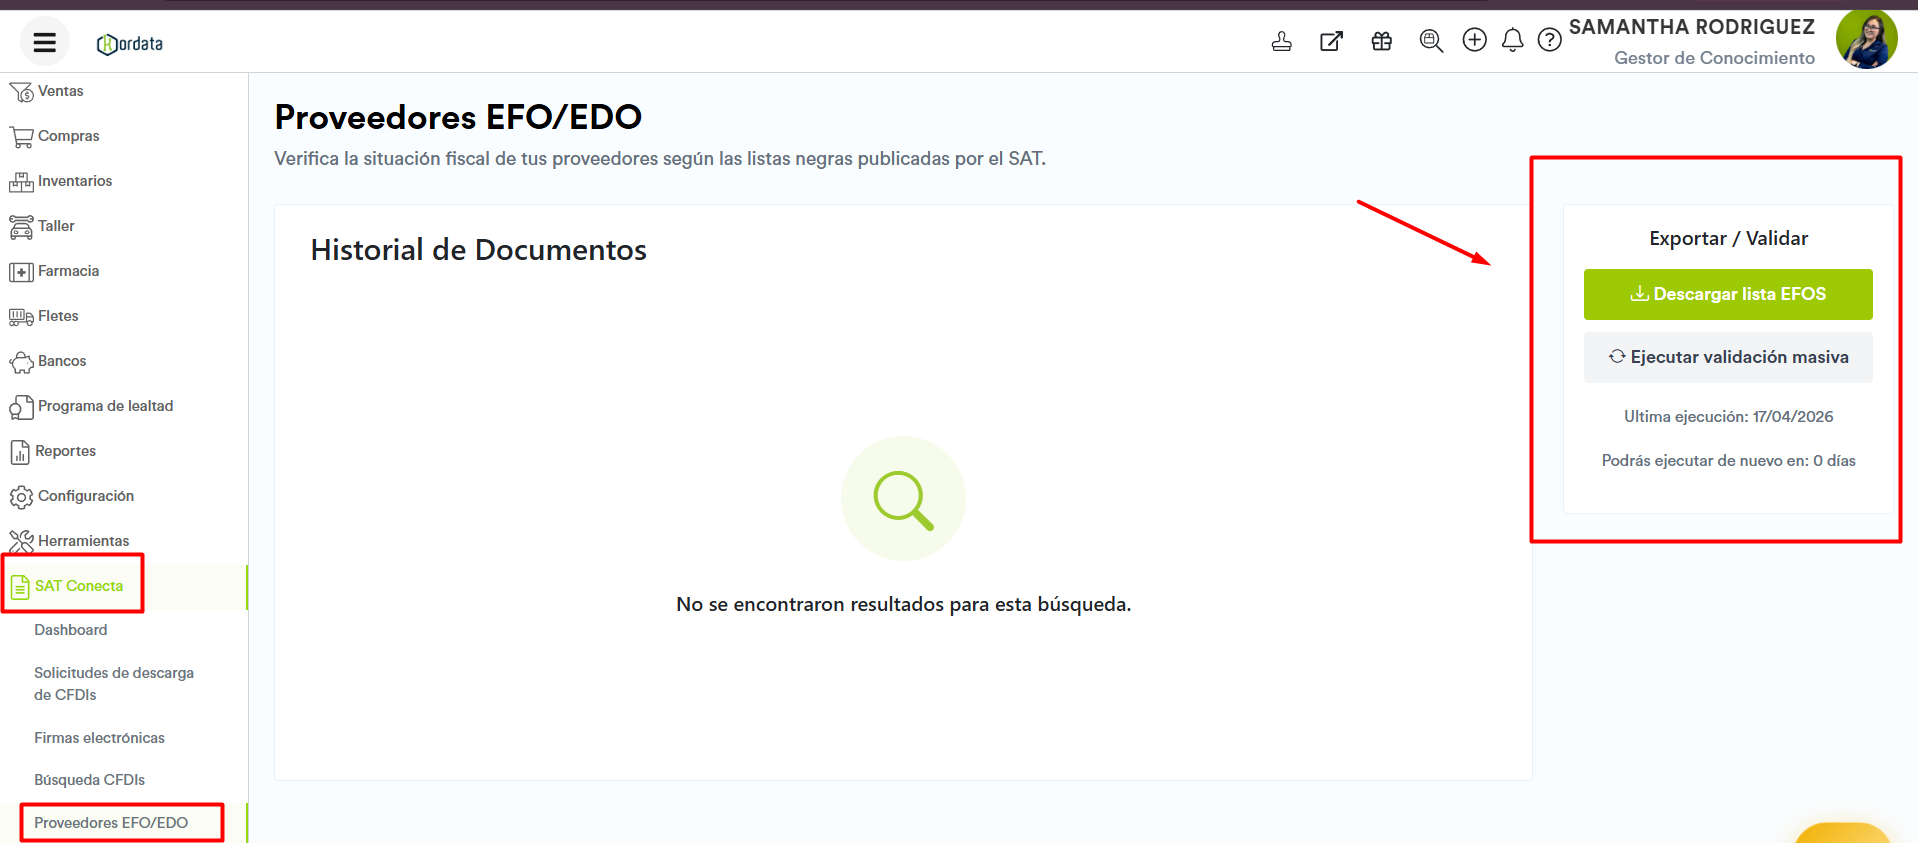Open the gift box icon
This screenshot has width=1918, height=843.
click(x=1381, y=41)
